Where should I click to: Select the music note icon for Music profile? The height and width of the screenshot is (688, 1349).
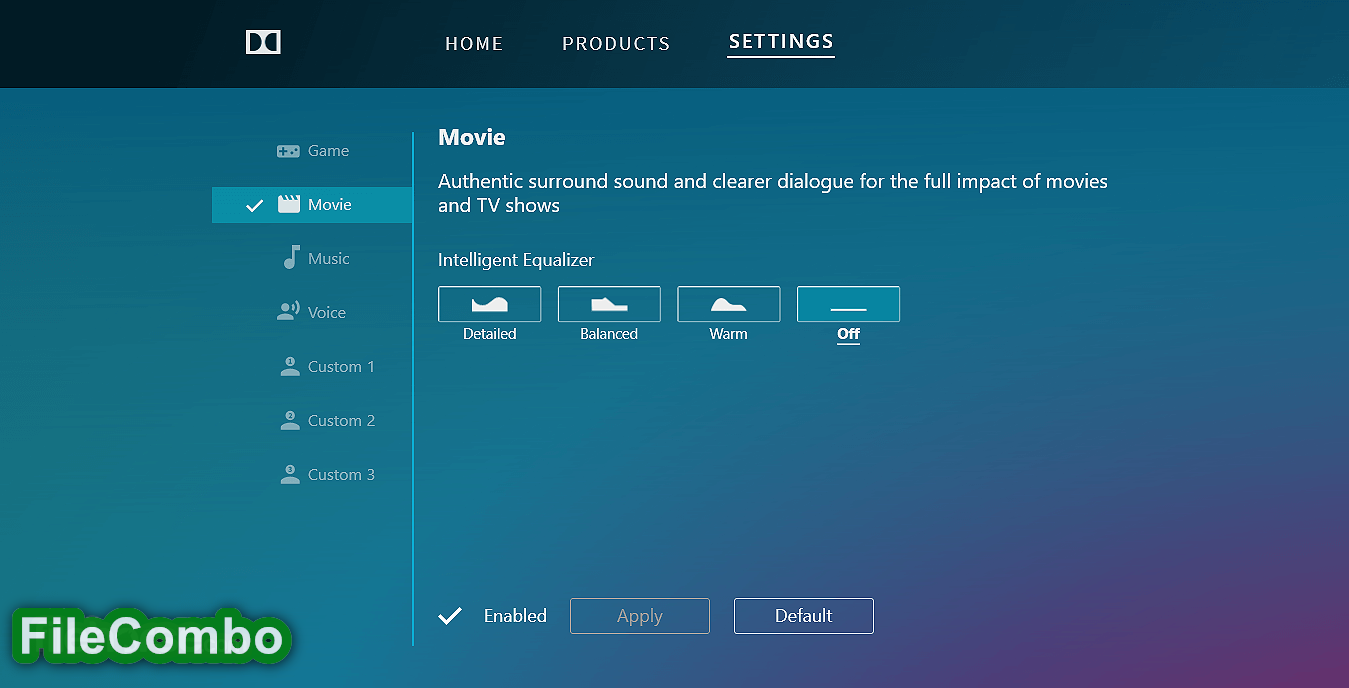pos(289,258)
